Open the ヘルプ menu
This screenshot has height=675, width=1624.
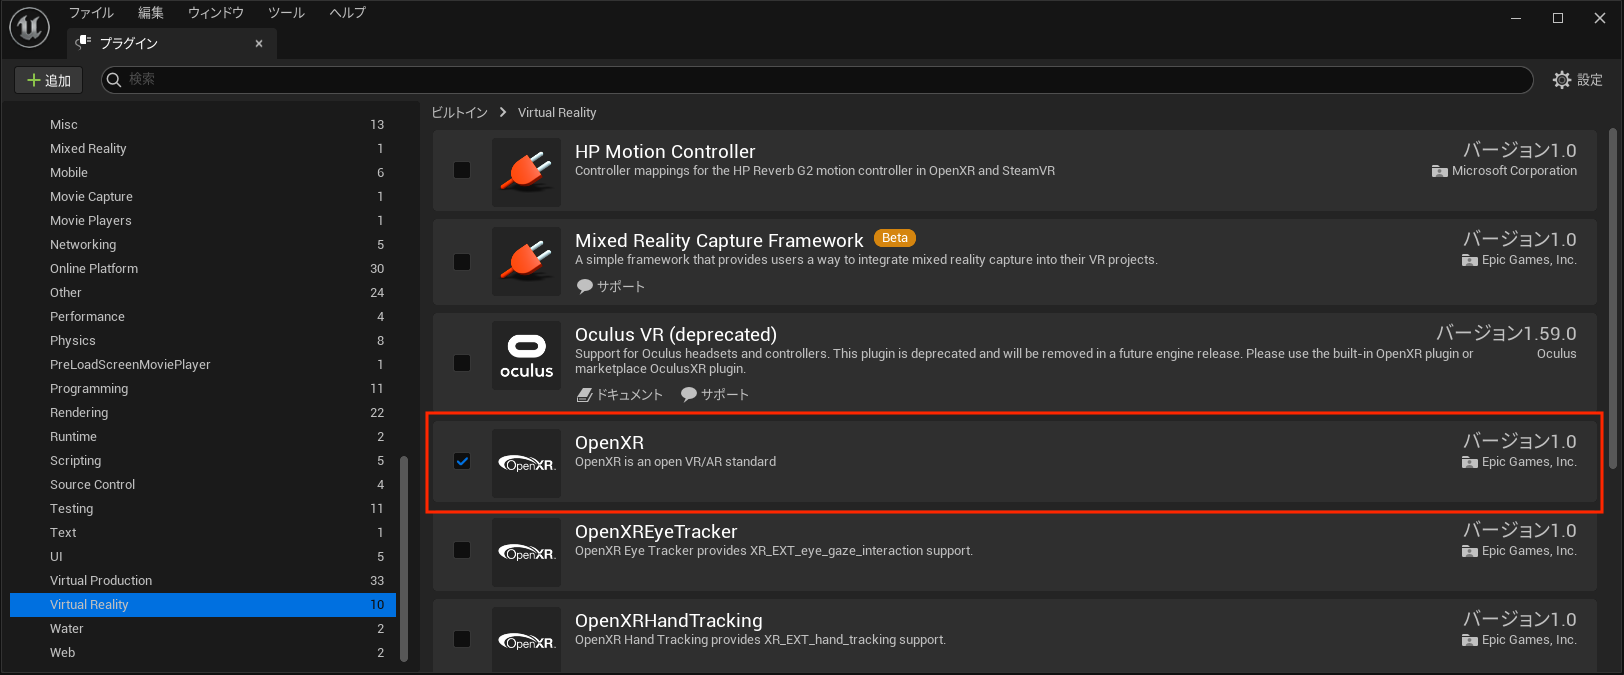tap(347, 13)
